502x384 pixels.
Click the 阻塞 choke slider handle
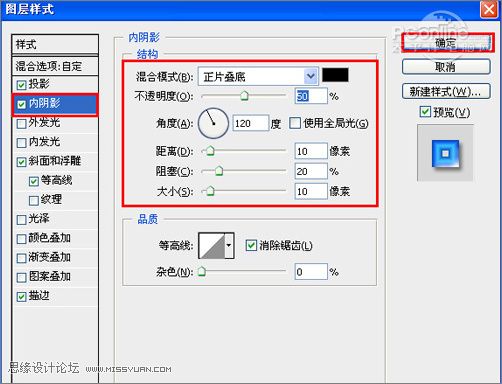[x=219, y=171]
